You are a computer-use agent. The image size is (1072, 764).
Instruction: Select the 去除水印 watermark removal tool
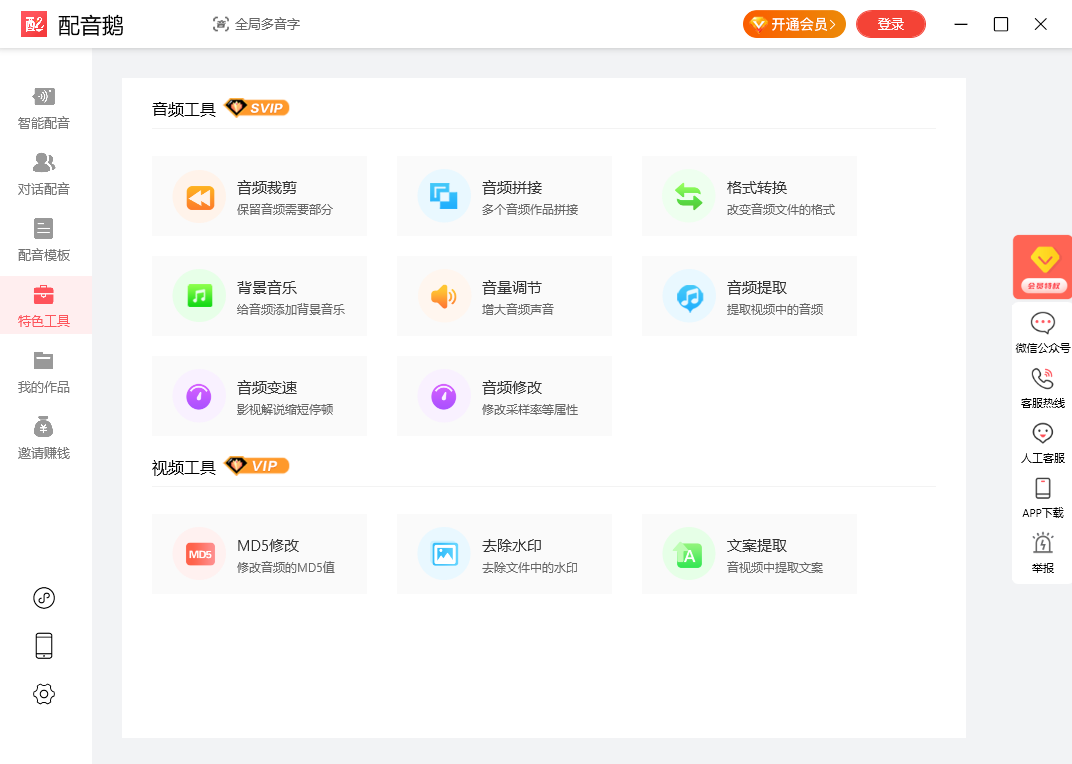(504, 554)
